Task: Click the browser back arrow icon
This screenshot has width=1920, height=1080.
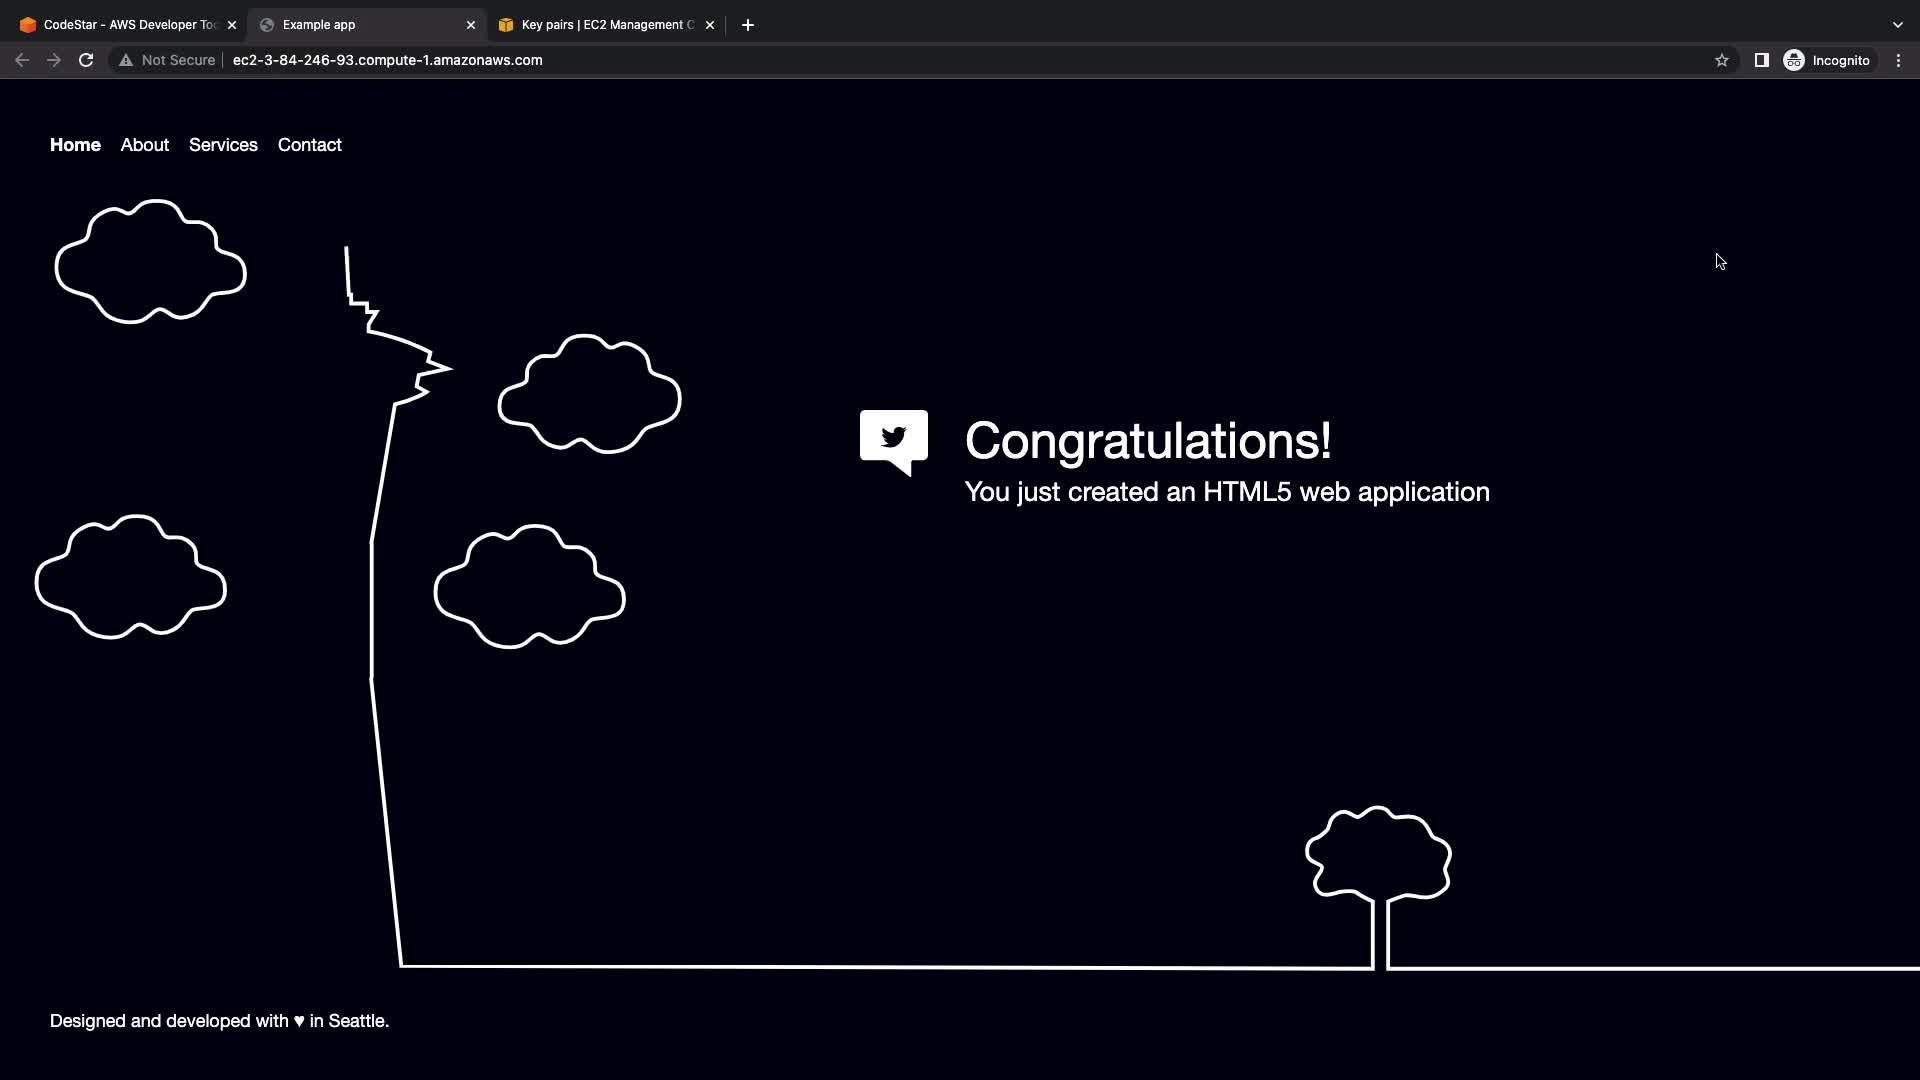Action: [x=22, y=60]
